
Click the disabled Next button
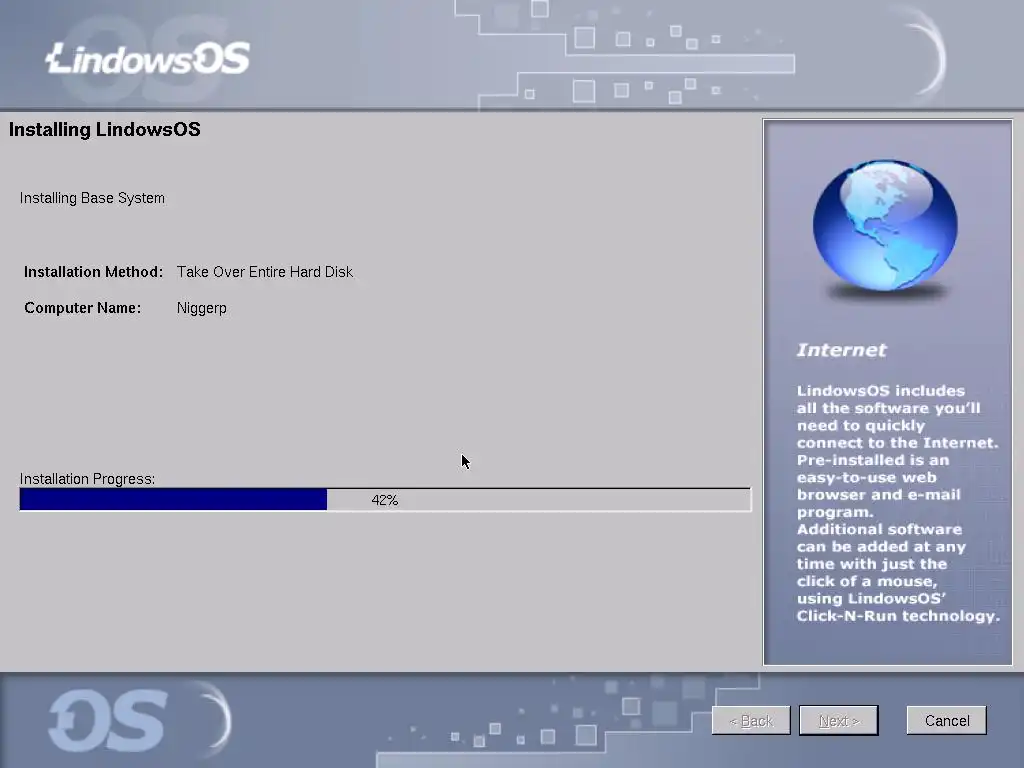point(839,720)
